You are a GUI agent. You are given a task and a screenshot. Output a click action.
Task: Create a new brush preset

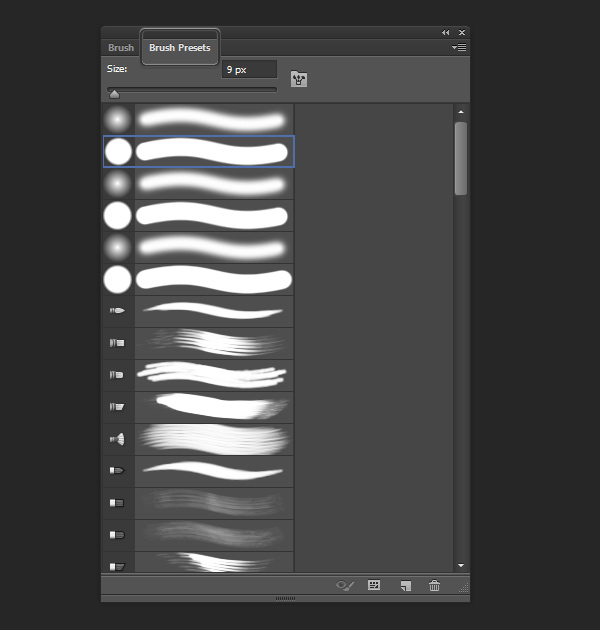tap(405, 586)
